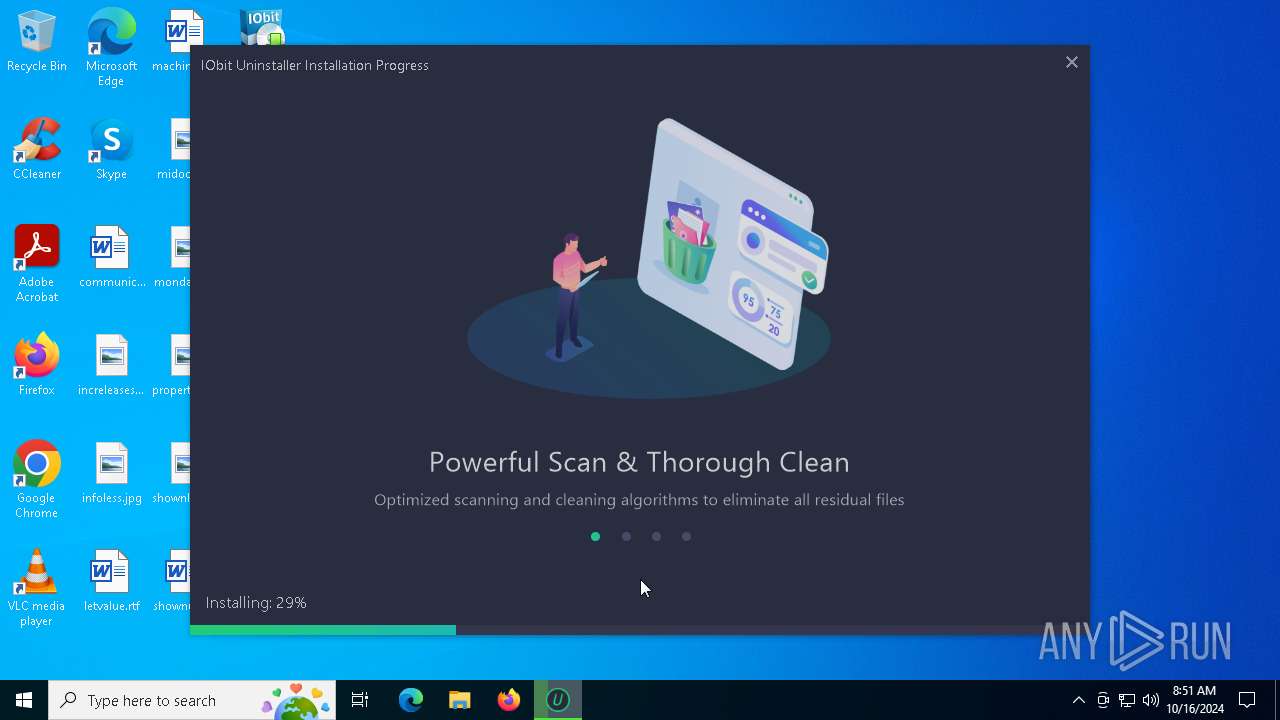The height and width of the screenshot is (720, 1280).
Task: Click the meet now tray icon
Action: pos(1103,700)
